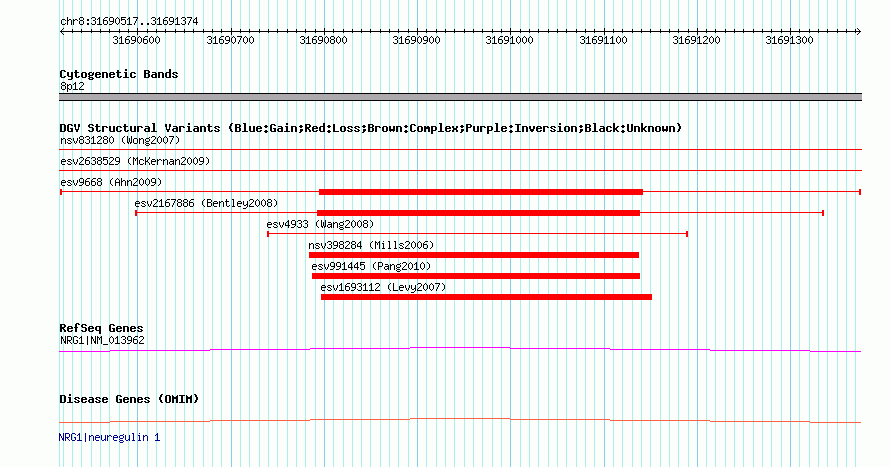Click the red bar of esv991445

pos(476,276)
